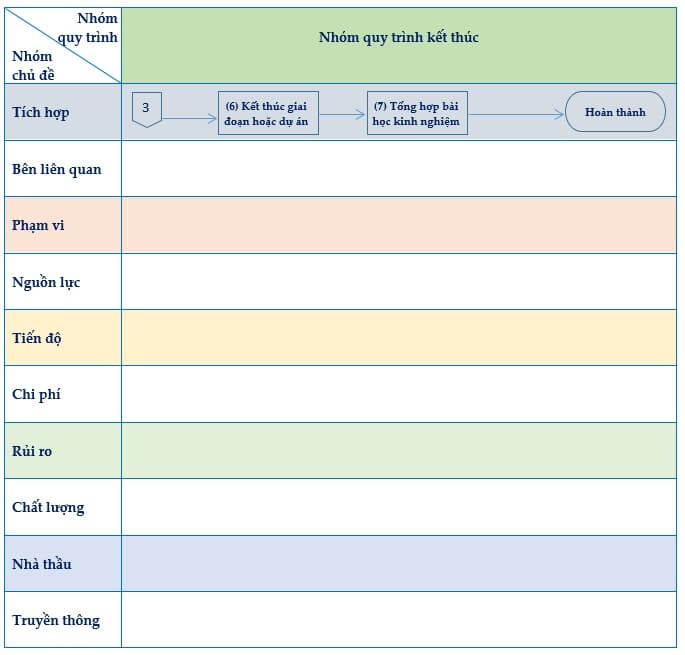This screenshot has height=655, width=685.
Task: Click the "Hoàn thành" terminator shape
Action: [615, 112]
